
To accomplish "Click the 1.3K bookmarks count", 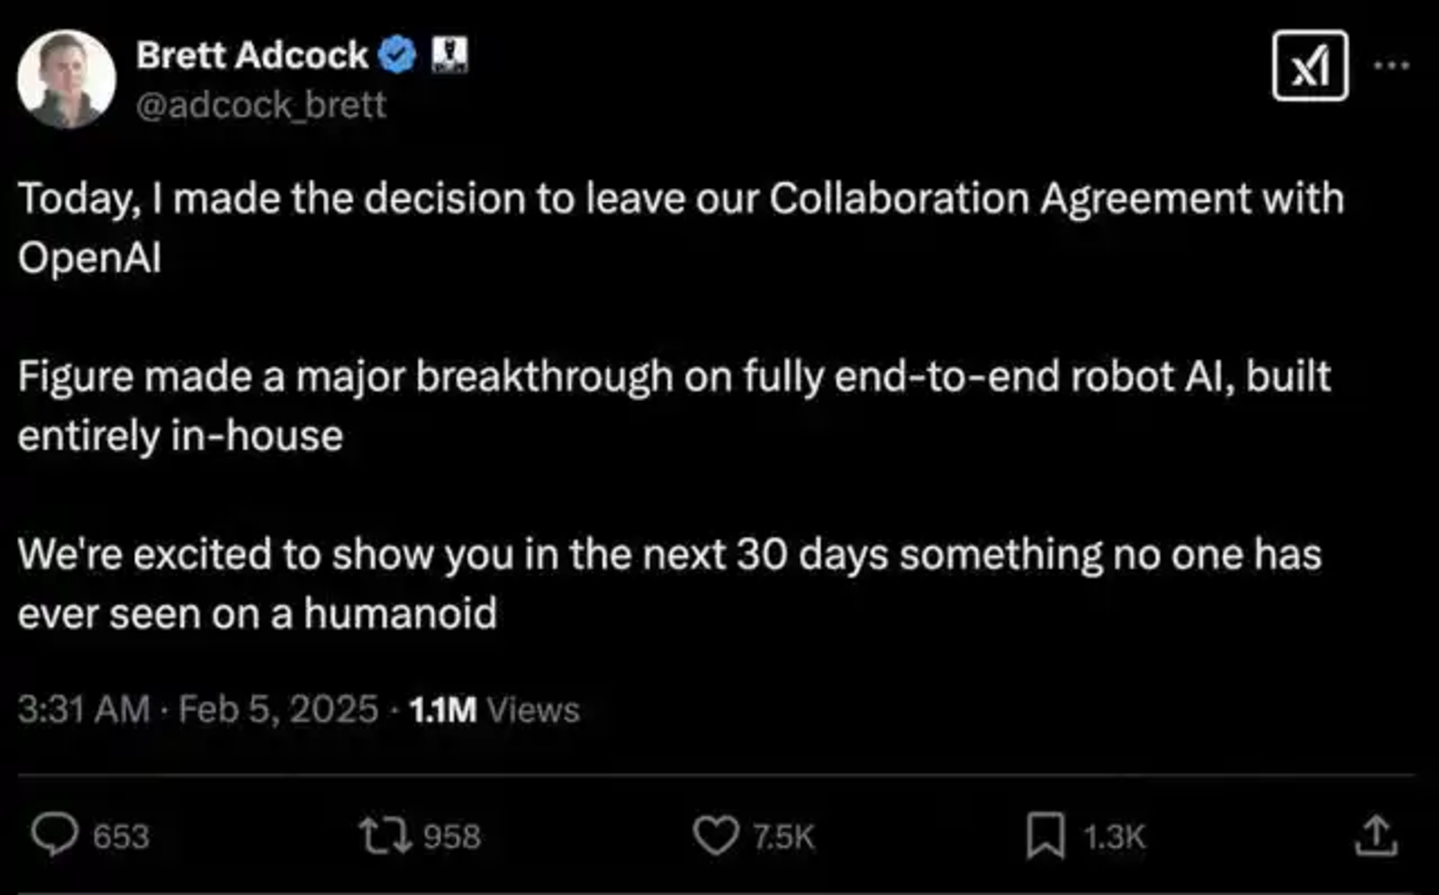I will 1114,836.
